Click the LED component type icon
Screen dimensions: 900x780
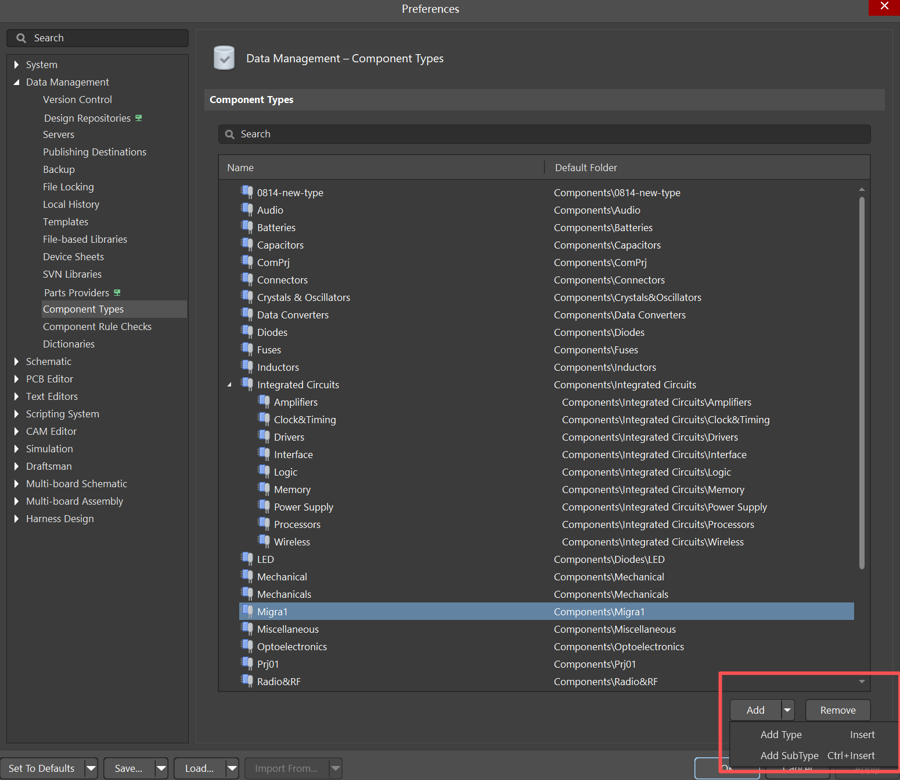247,558
